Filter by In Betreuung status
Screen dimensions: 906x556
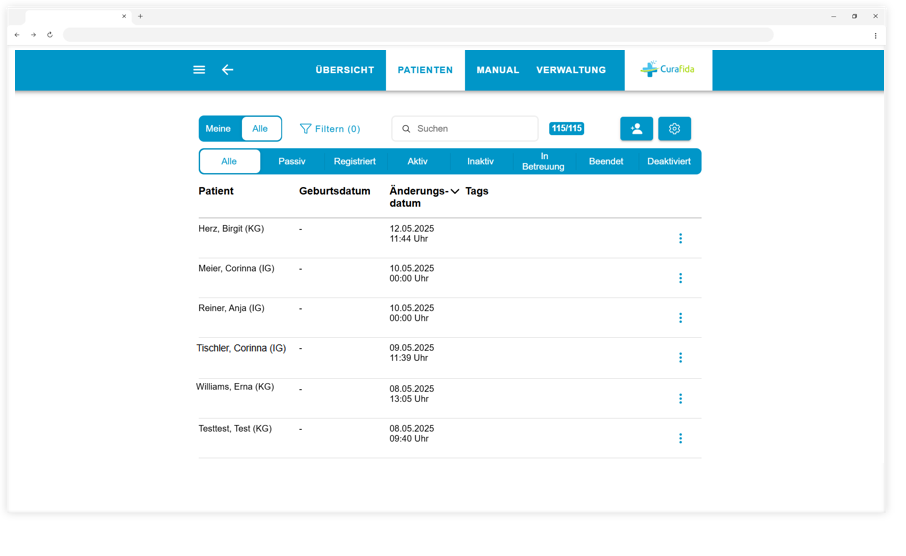tap(543, 161)
